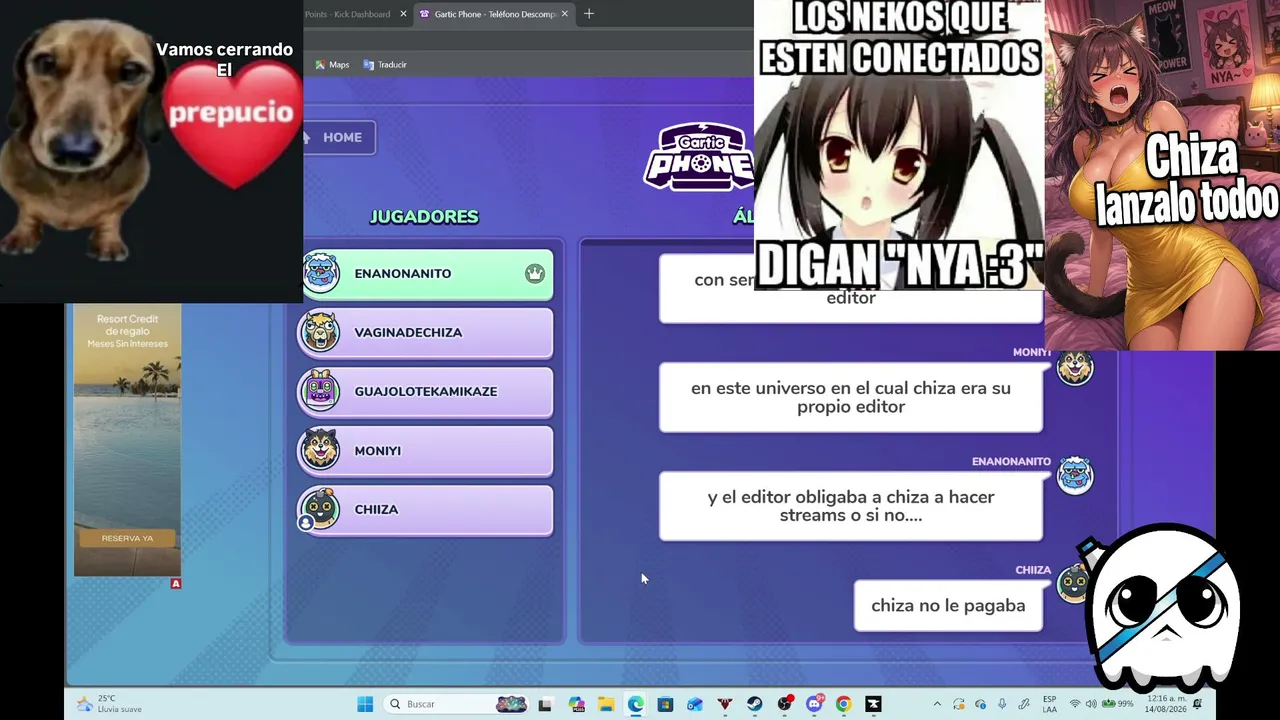Open the Copilot app in the taskbar
Image resolution: width=1280 pixels, height=720 pixels.
click(576, 704)
